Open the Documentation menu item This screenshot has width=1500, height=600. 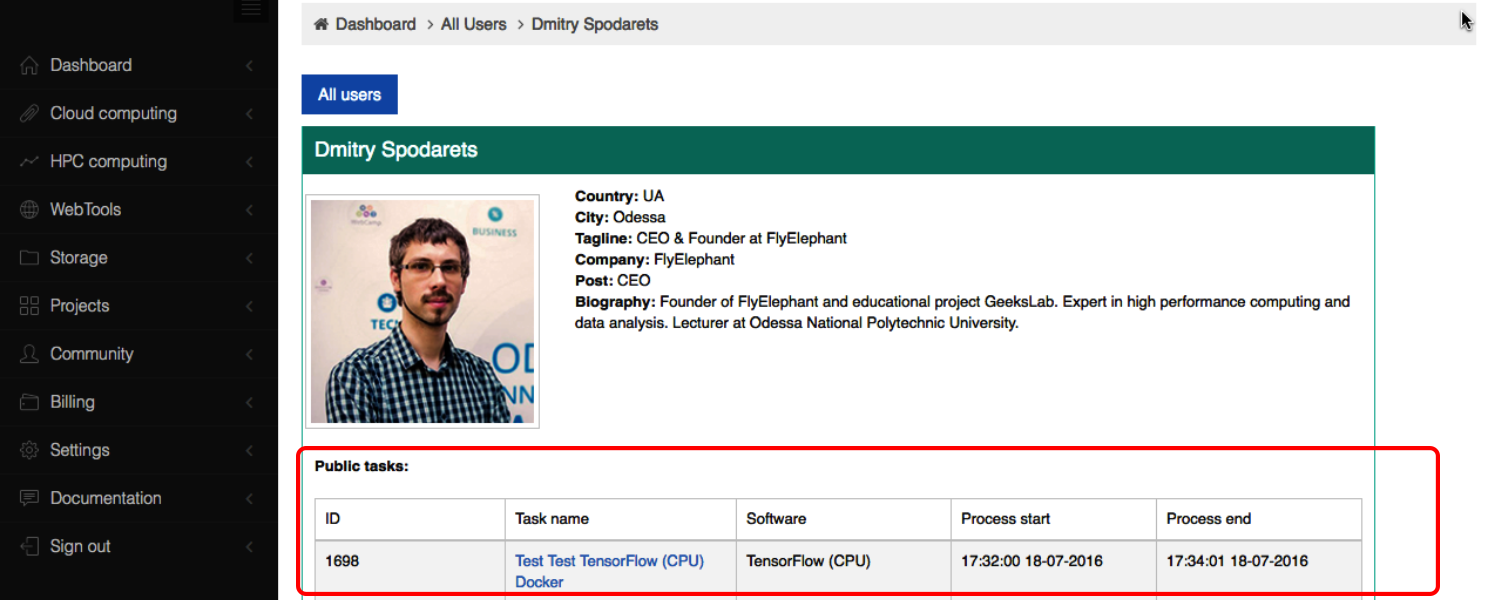105,498
